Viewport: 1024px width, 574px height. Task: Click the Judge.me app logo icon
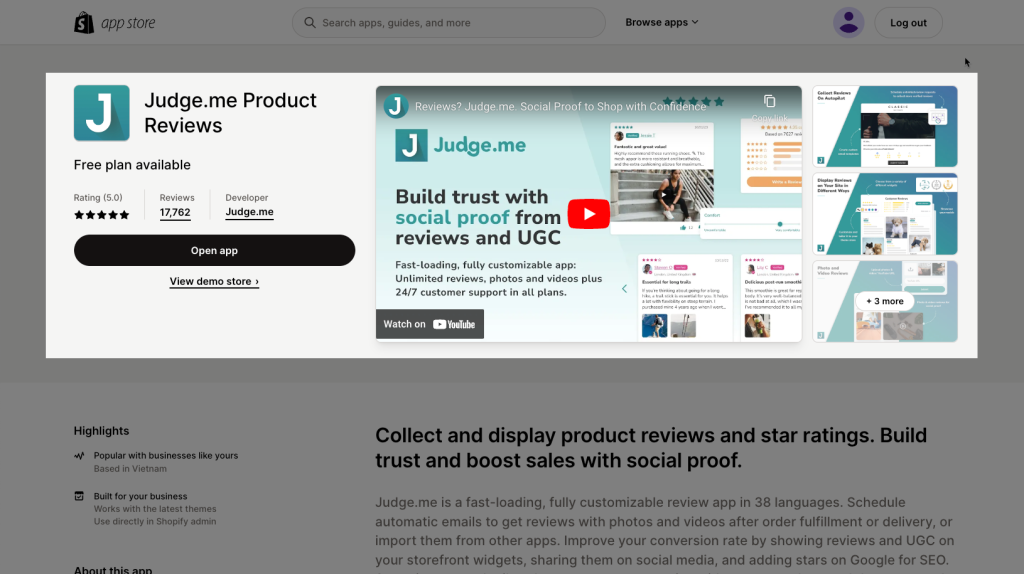click(x=101, y=113)
